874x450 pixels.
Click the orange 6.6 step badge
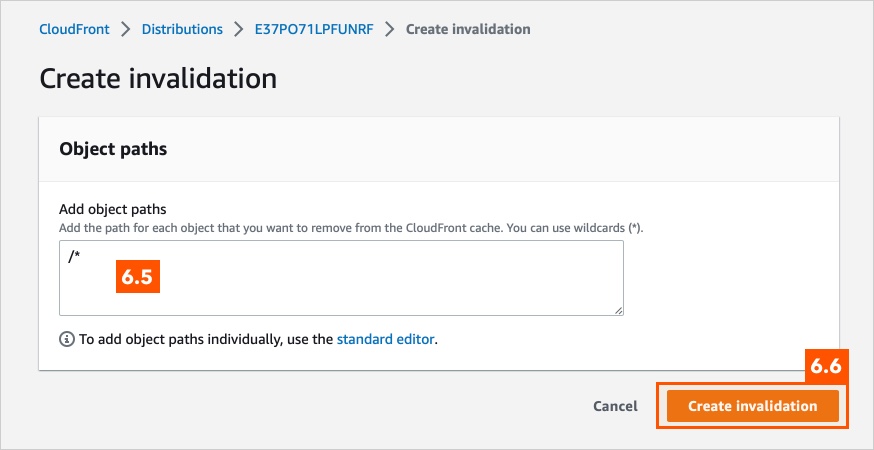[x=826, y=366]
